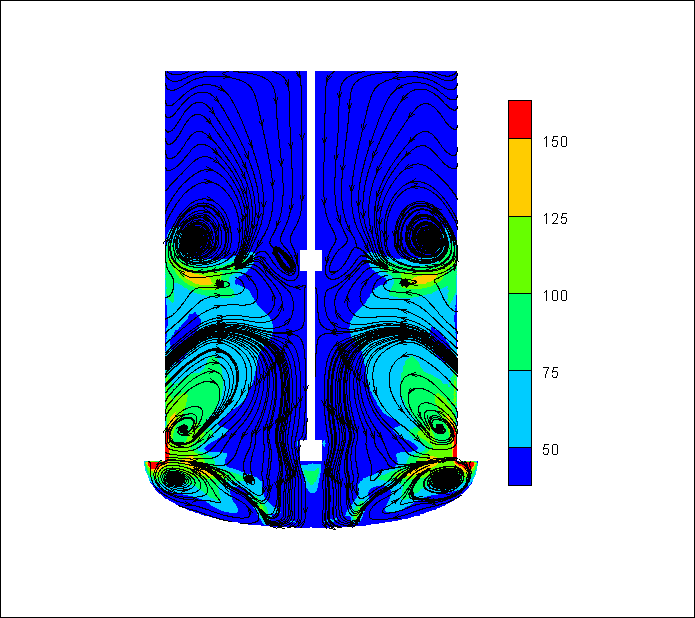Select the 125 legend label
This screenshot has height=618, width=695.
[x=555, y=219]
